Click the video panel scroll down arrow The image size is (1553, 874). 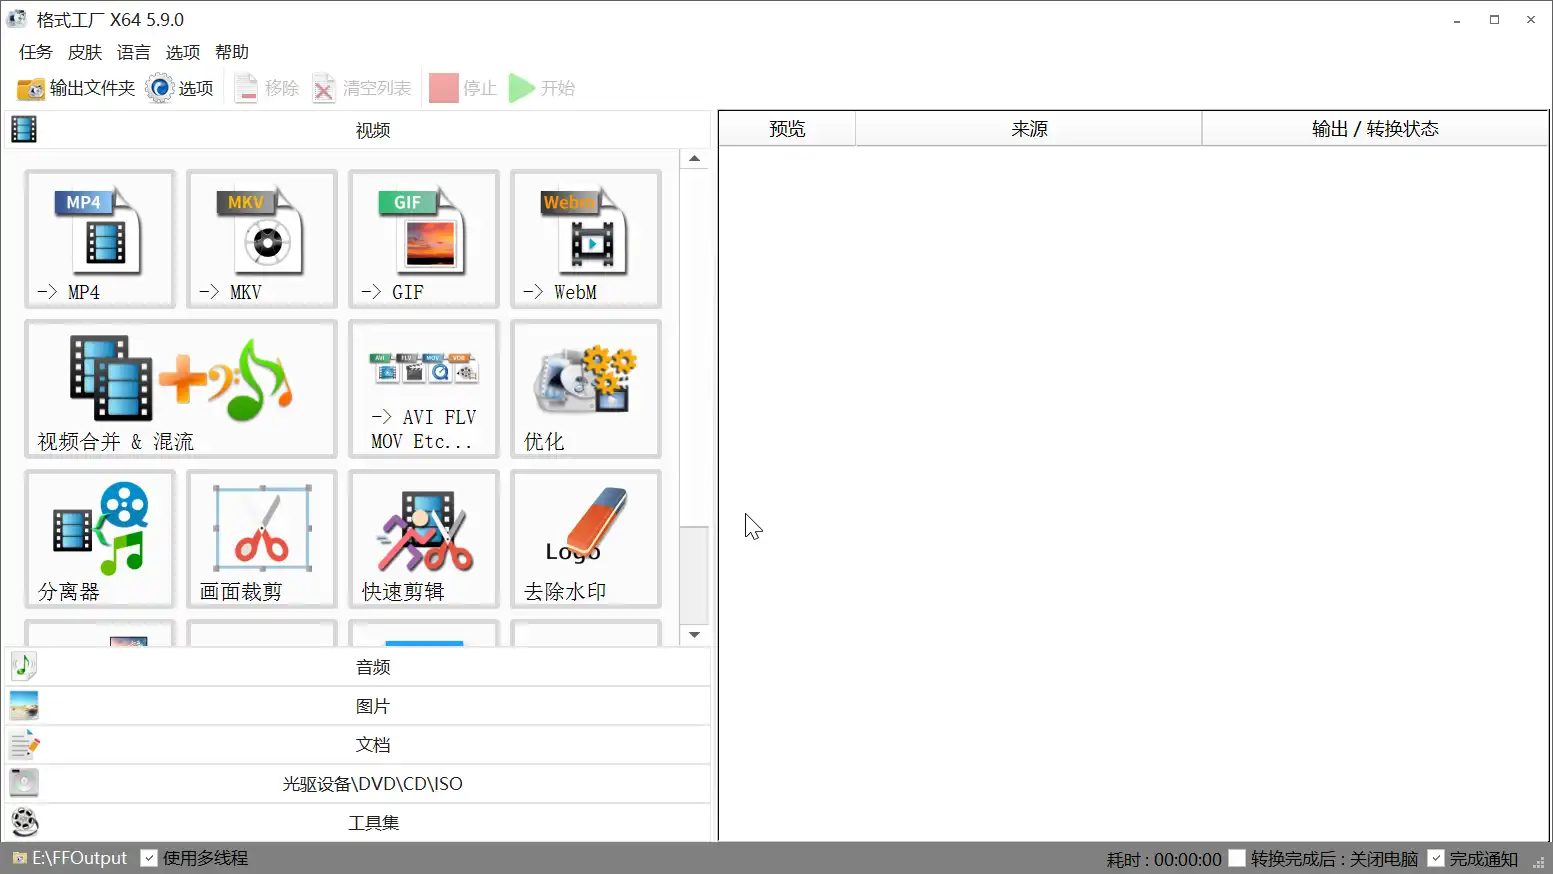tap(694, 635)
